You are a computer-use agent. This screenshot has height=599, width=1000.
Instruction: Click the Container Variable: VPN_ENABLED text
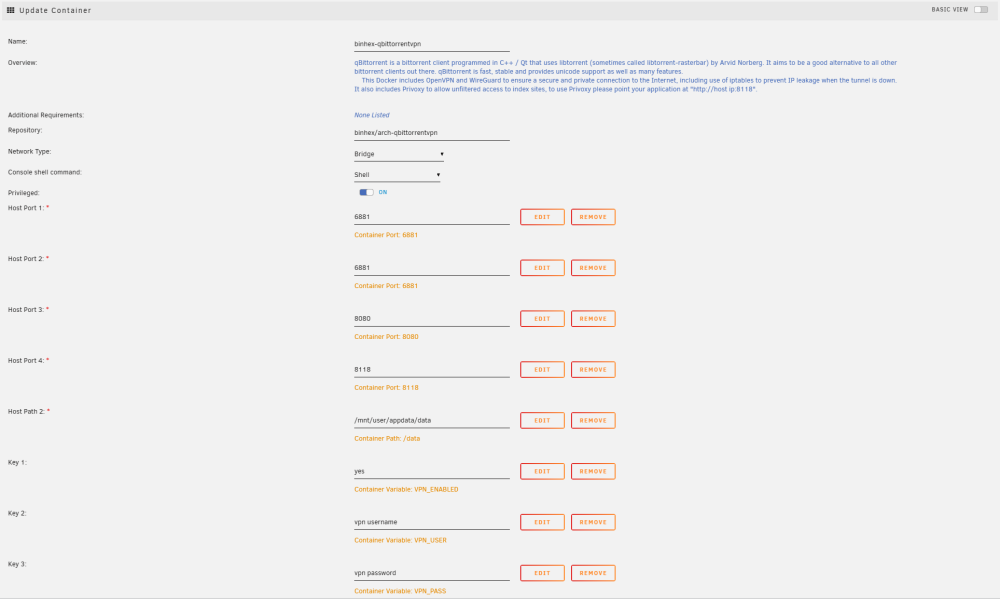[x=406, y=490]
